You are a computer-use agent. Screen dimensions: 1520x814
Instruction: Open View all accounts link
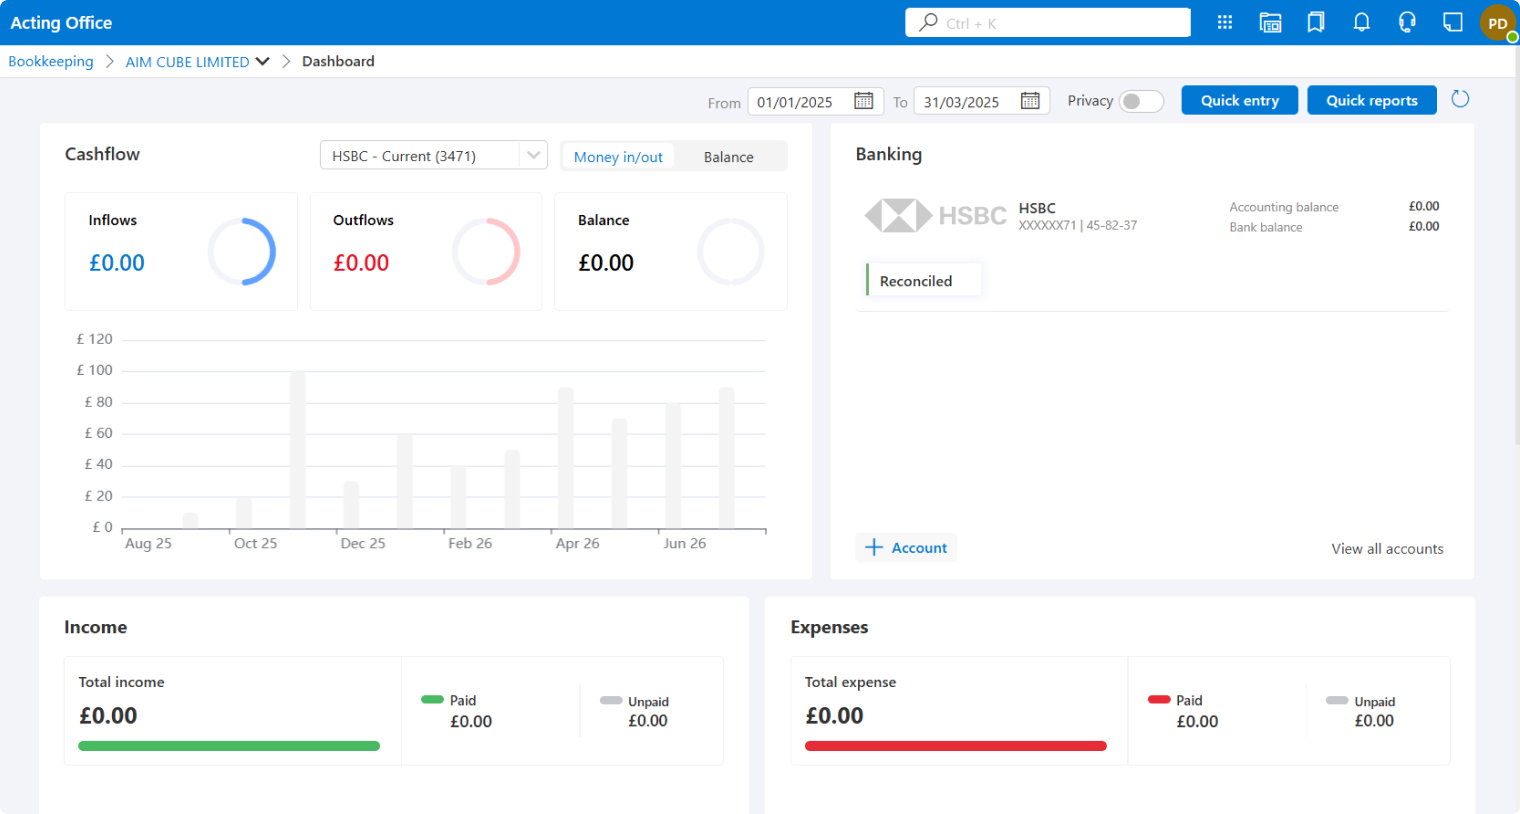[1387, 549]
